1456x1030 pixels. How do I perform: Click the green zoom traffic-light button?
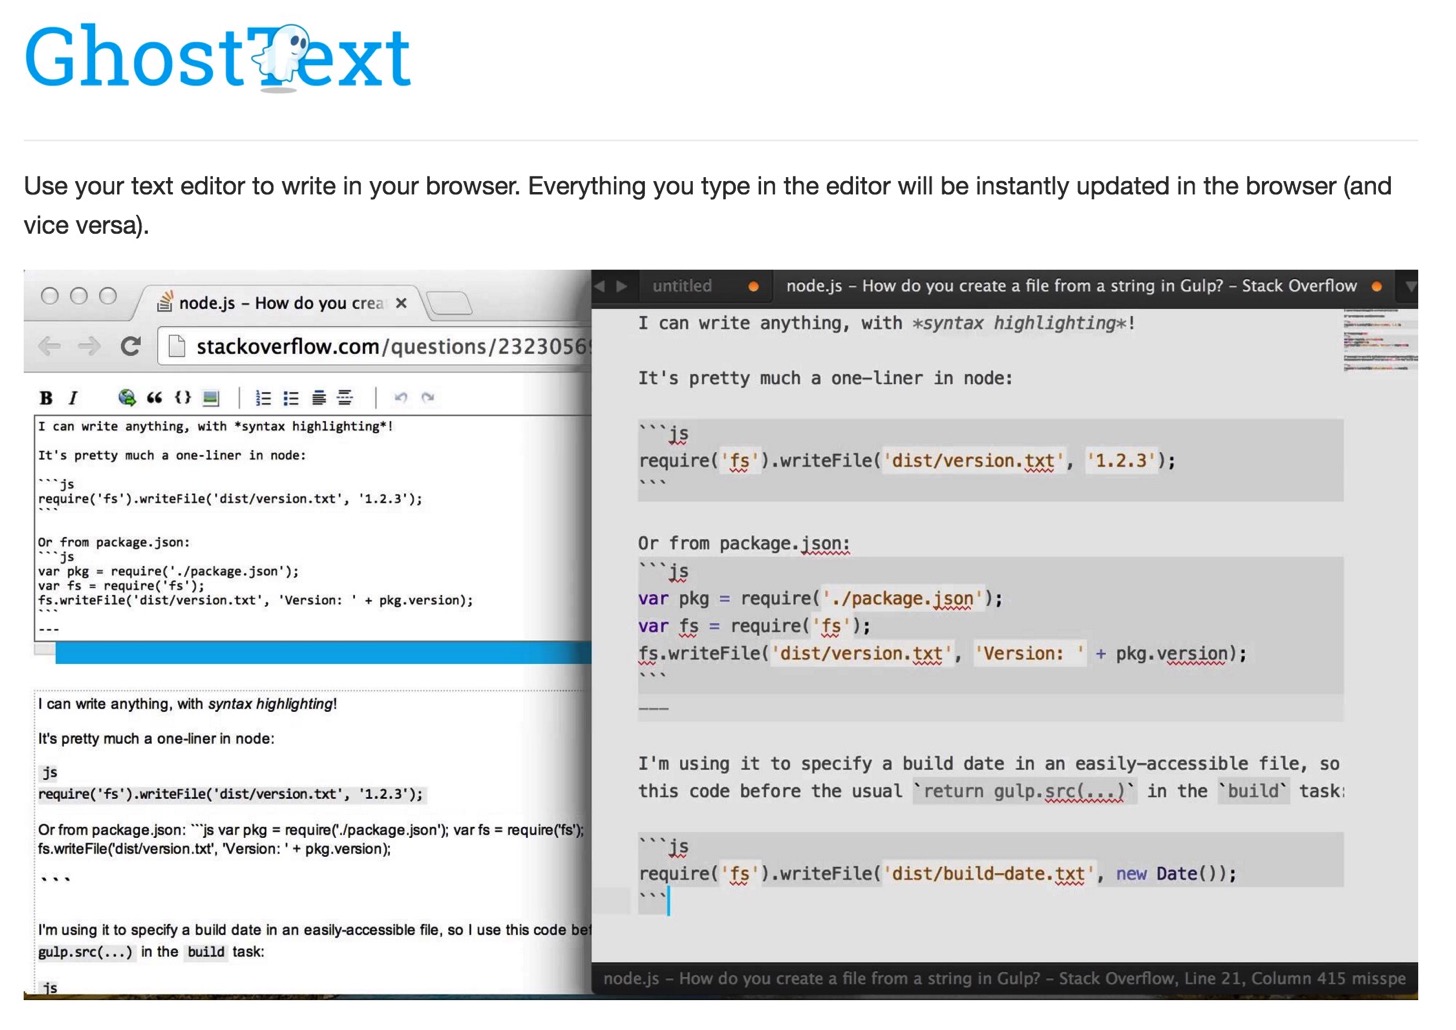(108, 296)
